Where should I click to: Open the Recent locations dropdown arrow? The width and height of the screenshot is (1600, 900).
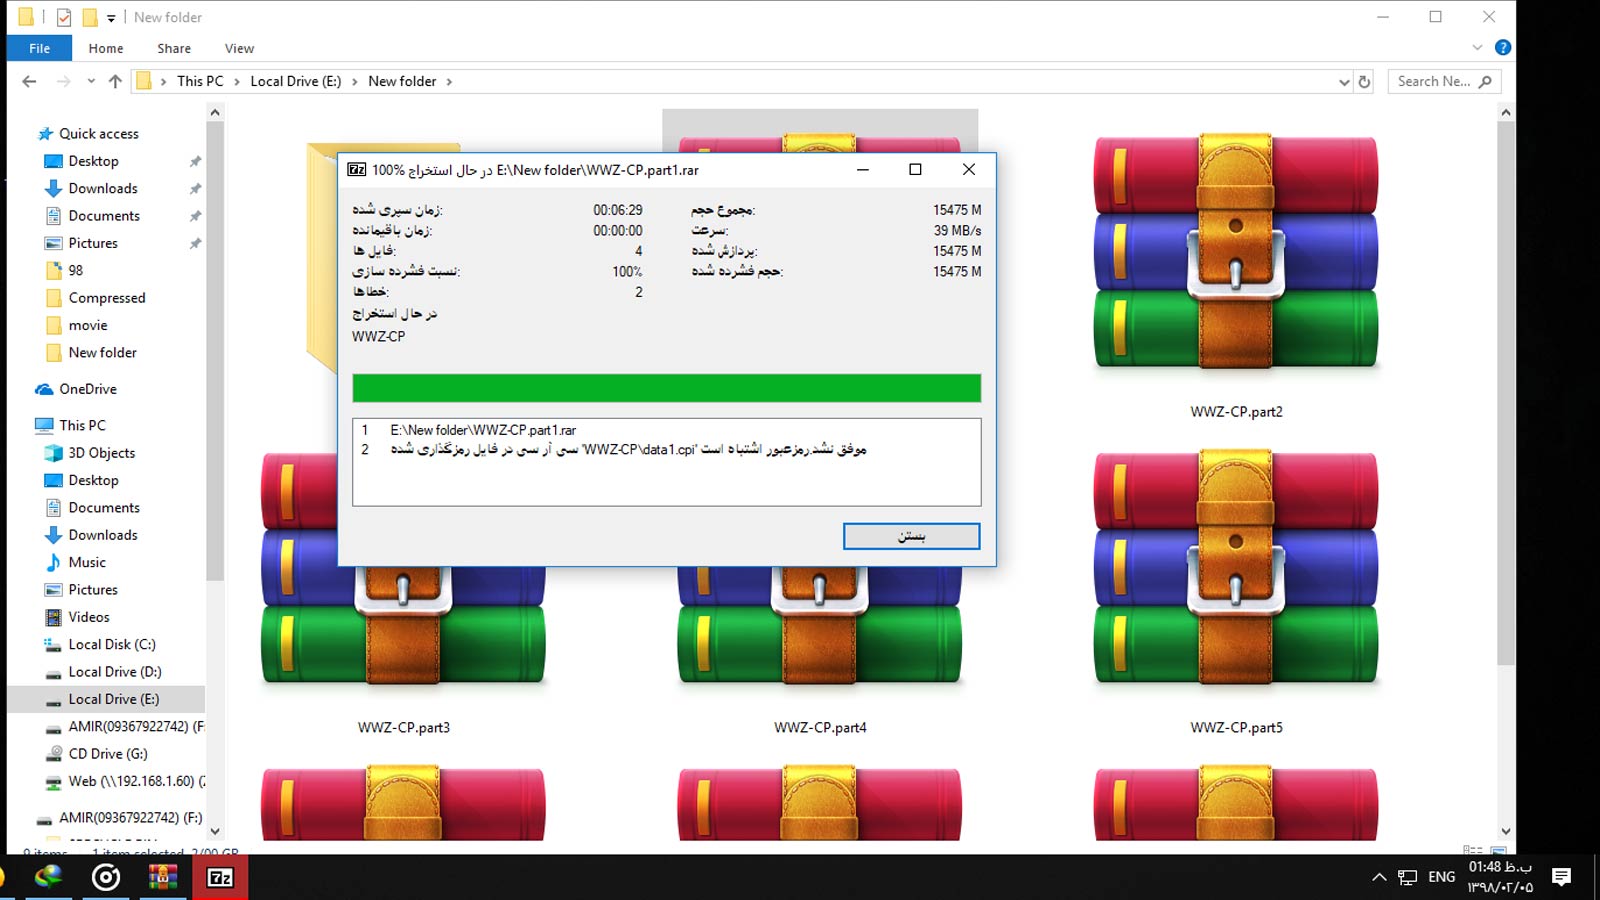point(91,82)
